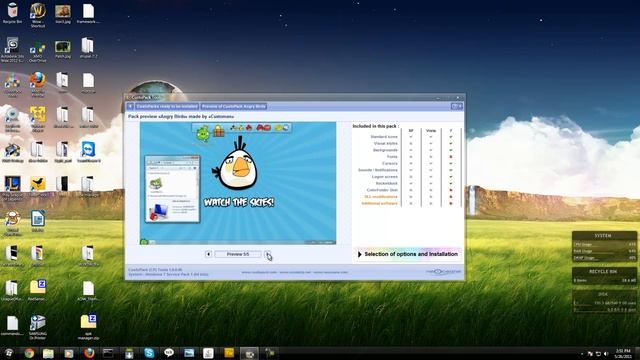This screenshot has height=360, width=640.
Task: Open SAMSUNG Dr.Printer desktop shortcut
Action: pos(38,327)
